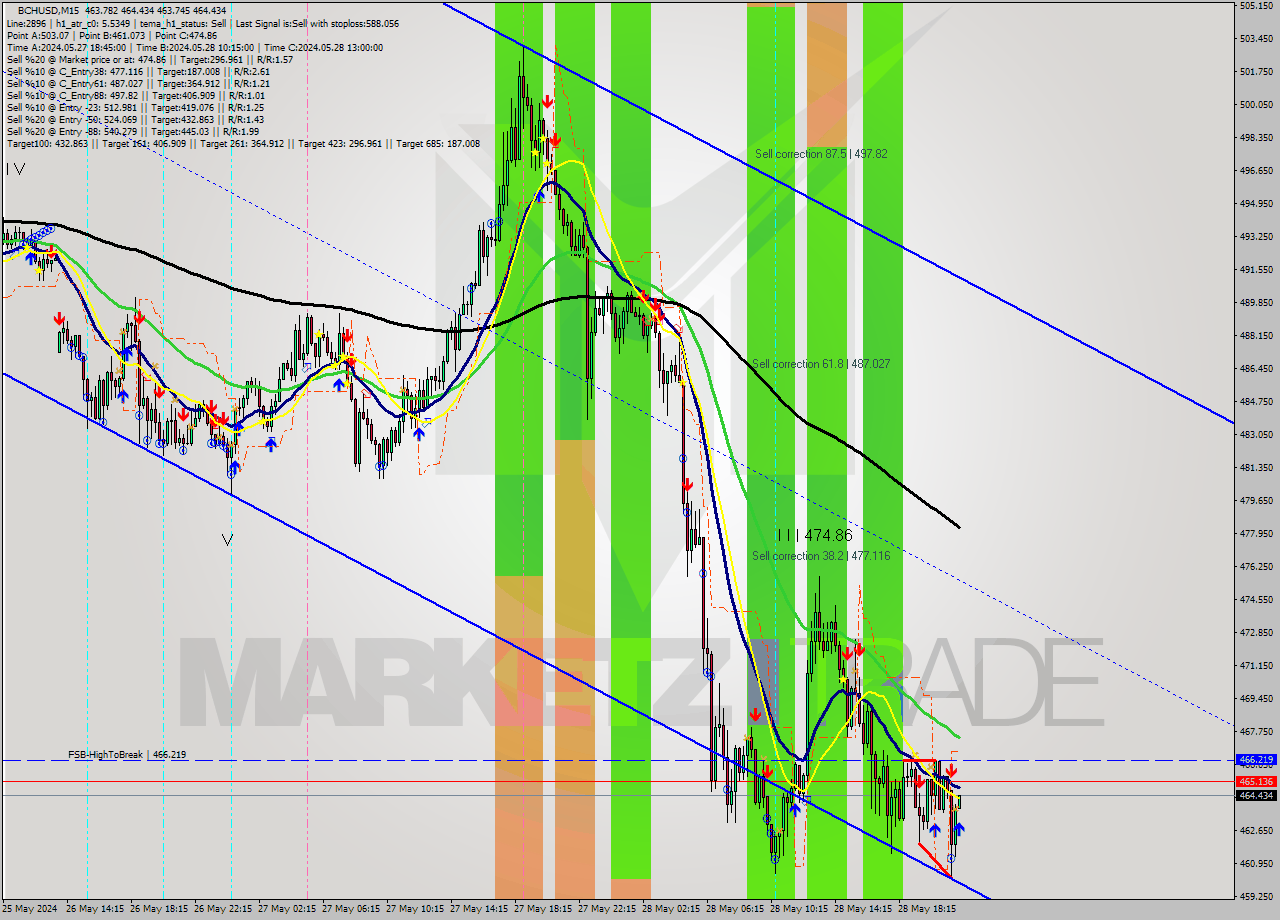The image size is (1280, 920).
Task: Click the '27 May 02:15' time label
Action: [287, 909]
